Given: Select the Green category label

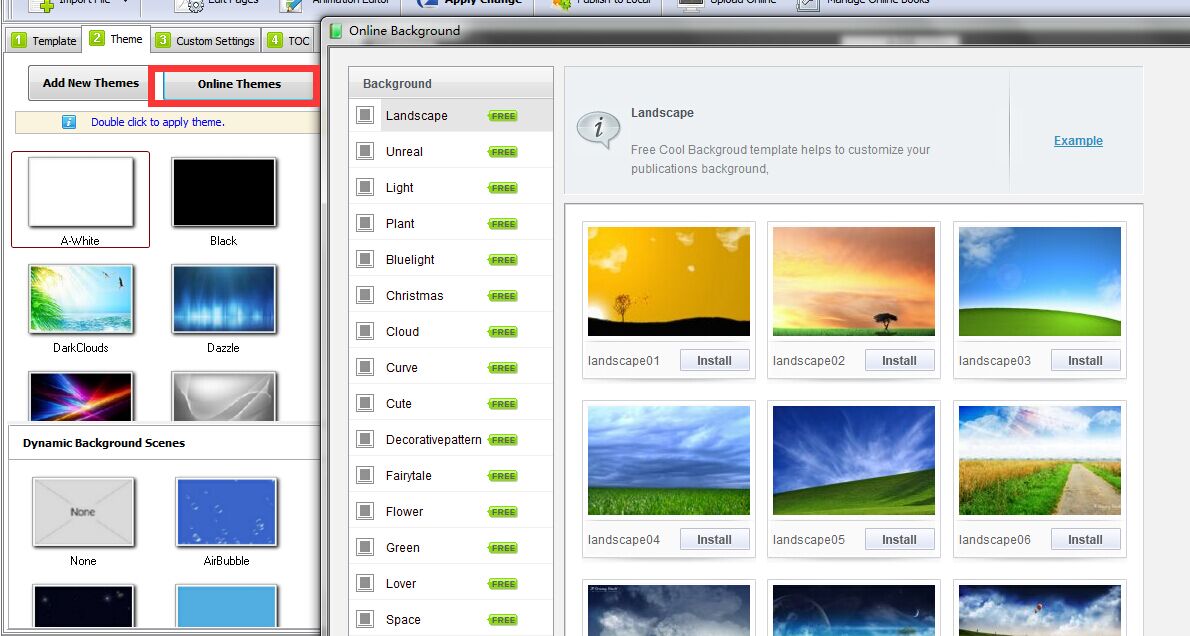Looking at the screenshot, I should [x=402, y=548].
